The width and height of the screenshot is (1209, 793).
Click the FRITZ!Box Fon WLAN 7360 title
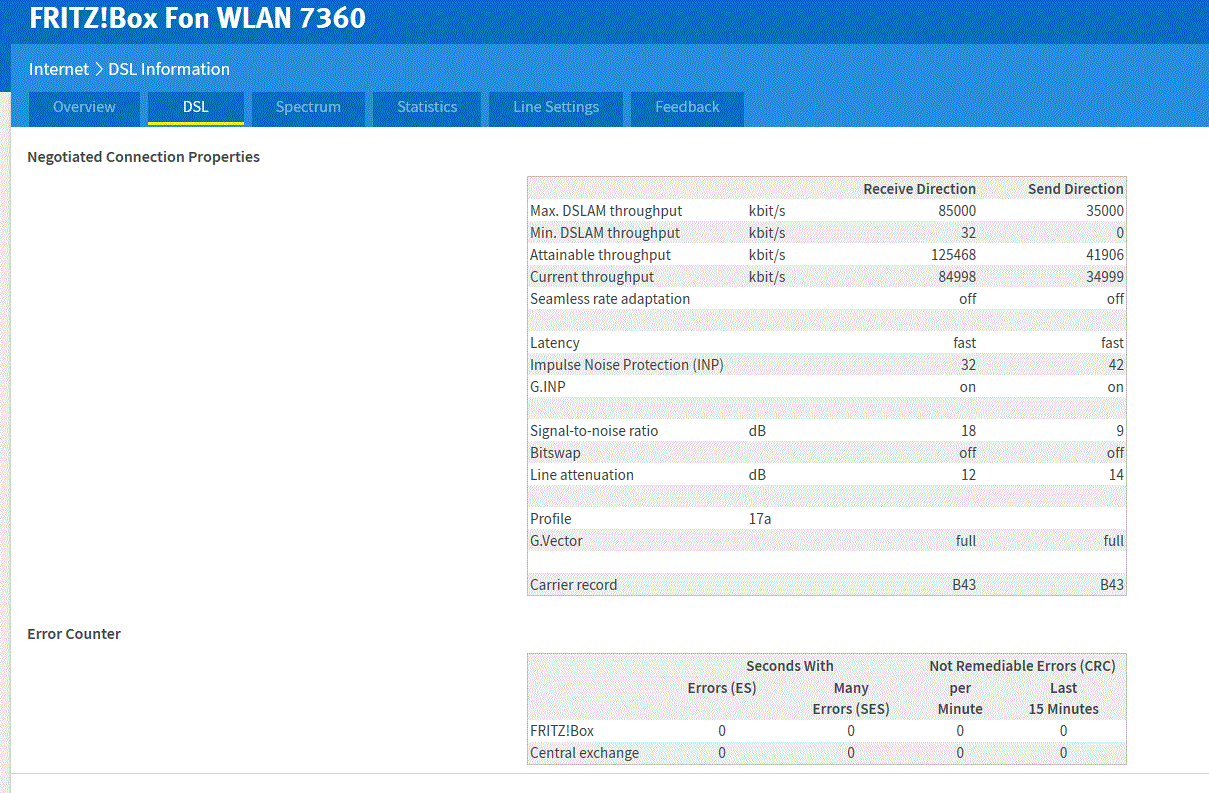pyautogui.click(x=197, y=18)
